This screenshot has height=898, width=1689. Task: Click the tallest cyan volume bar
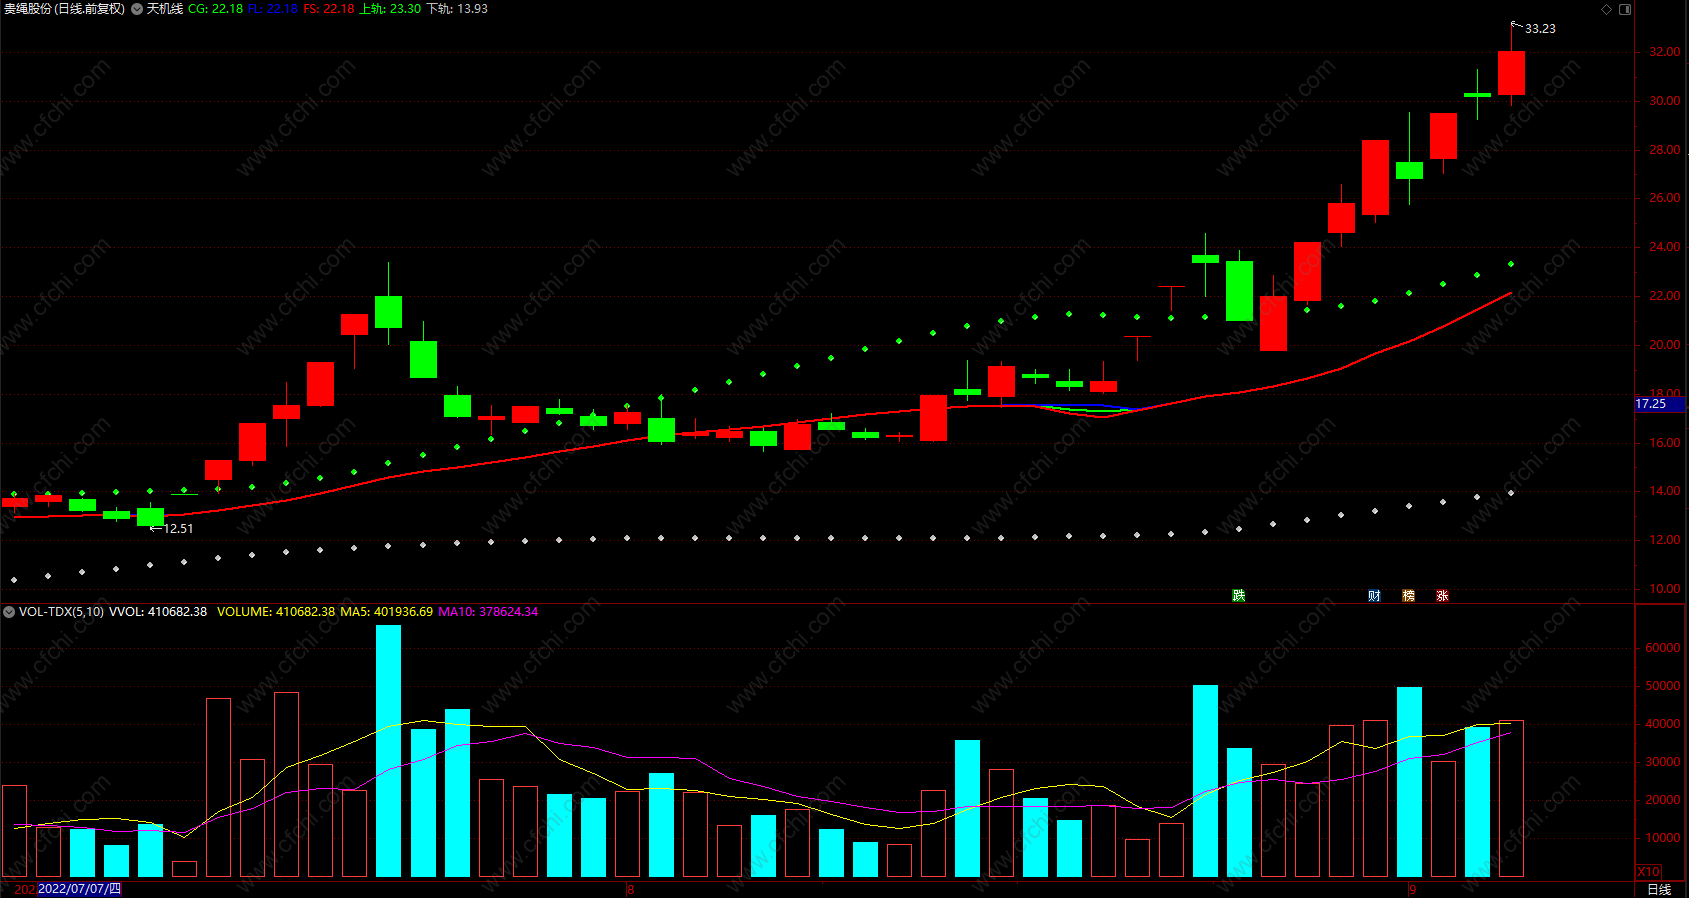coord(388,751)
